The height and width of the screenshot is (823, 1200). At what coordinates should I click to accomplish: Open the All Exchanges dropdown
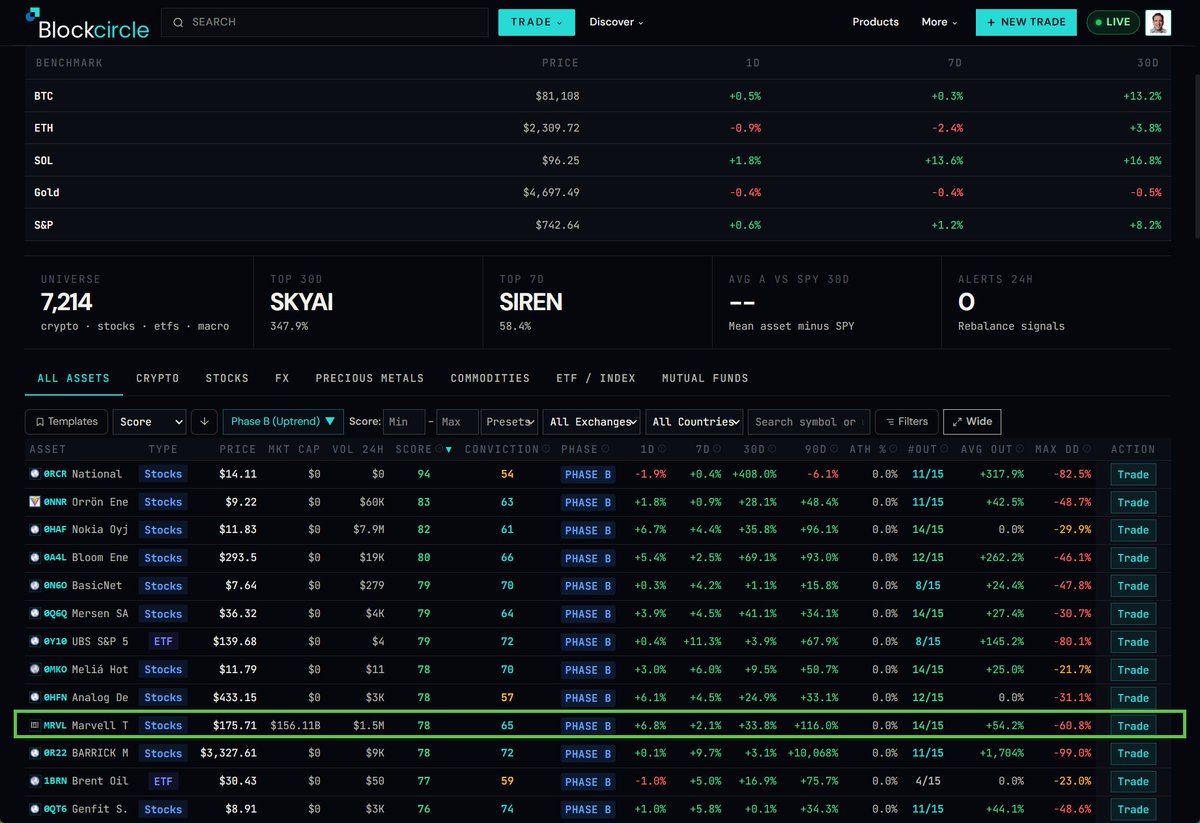click(x=593, y=422)
